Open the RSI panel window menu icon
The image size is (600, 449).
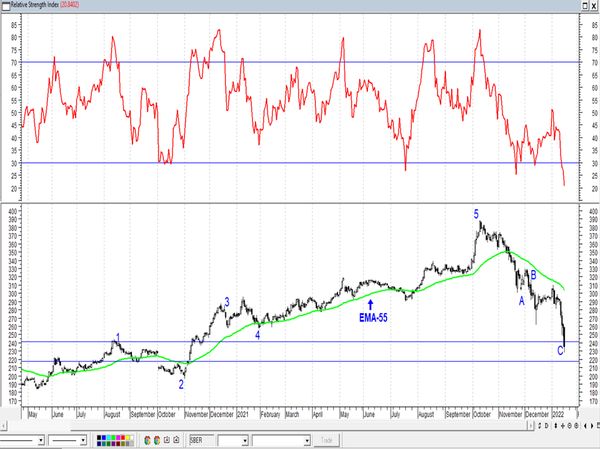(x=7, y=6)
